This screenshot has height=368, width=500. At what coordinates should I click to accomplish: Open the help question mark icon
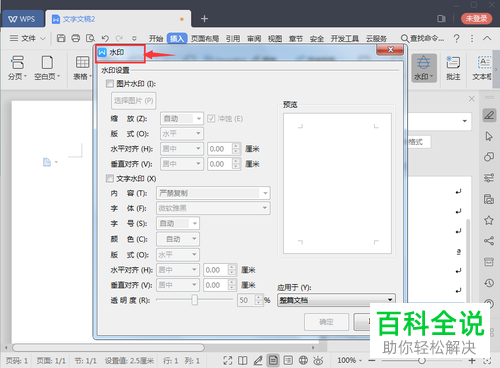pyautogui.click(x=456, y=38)
